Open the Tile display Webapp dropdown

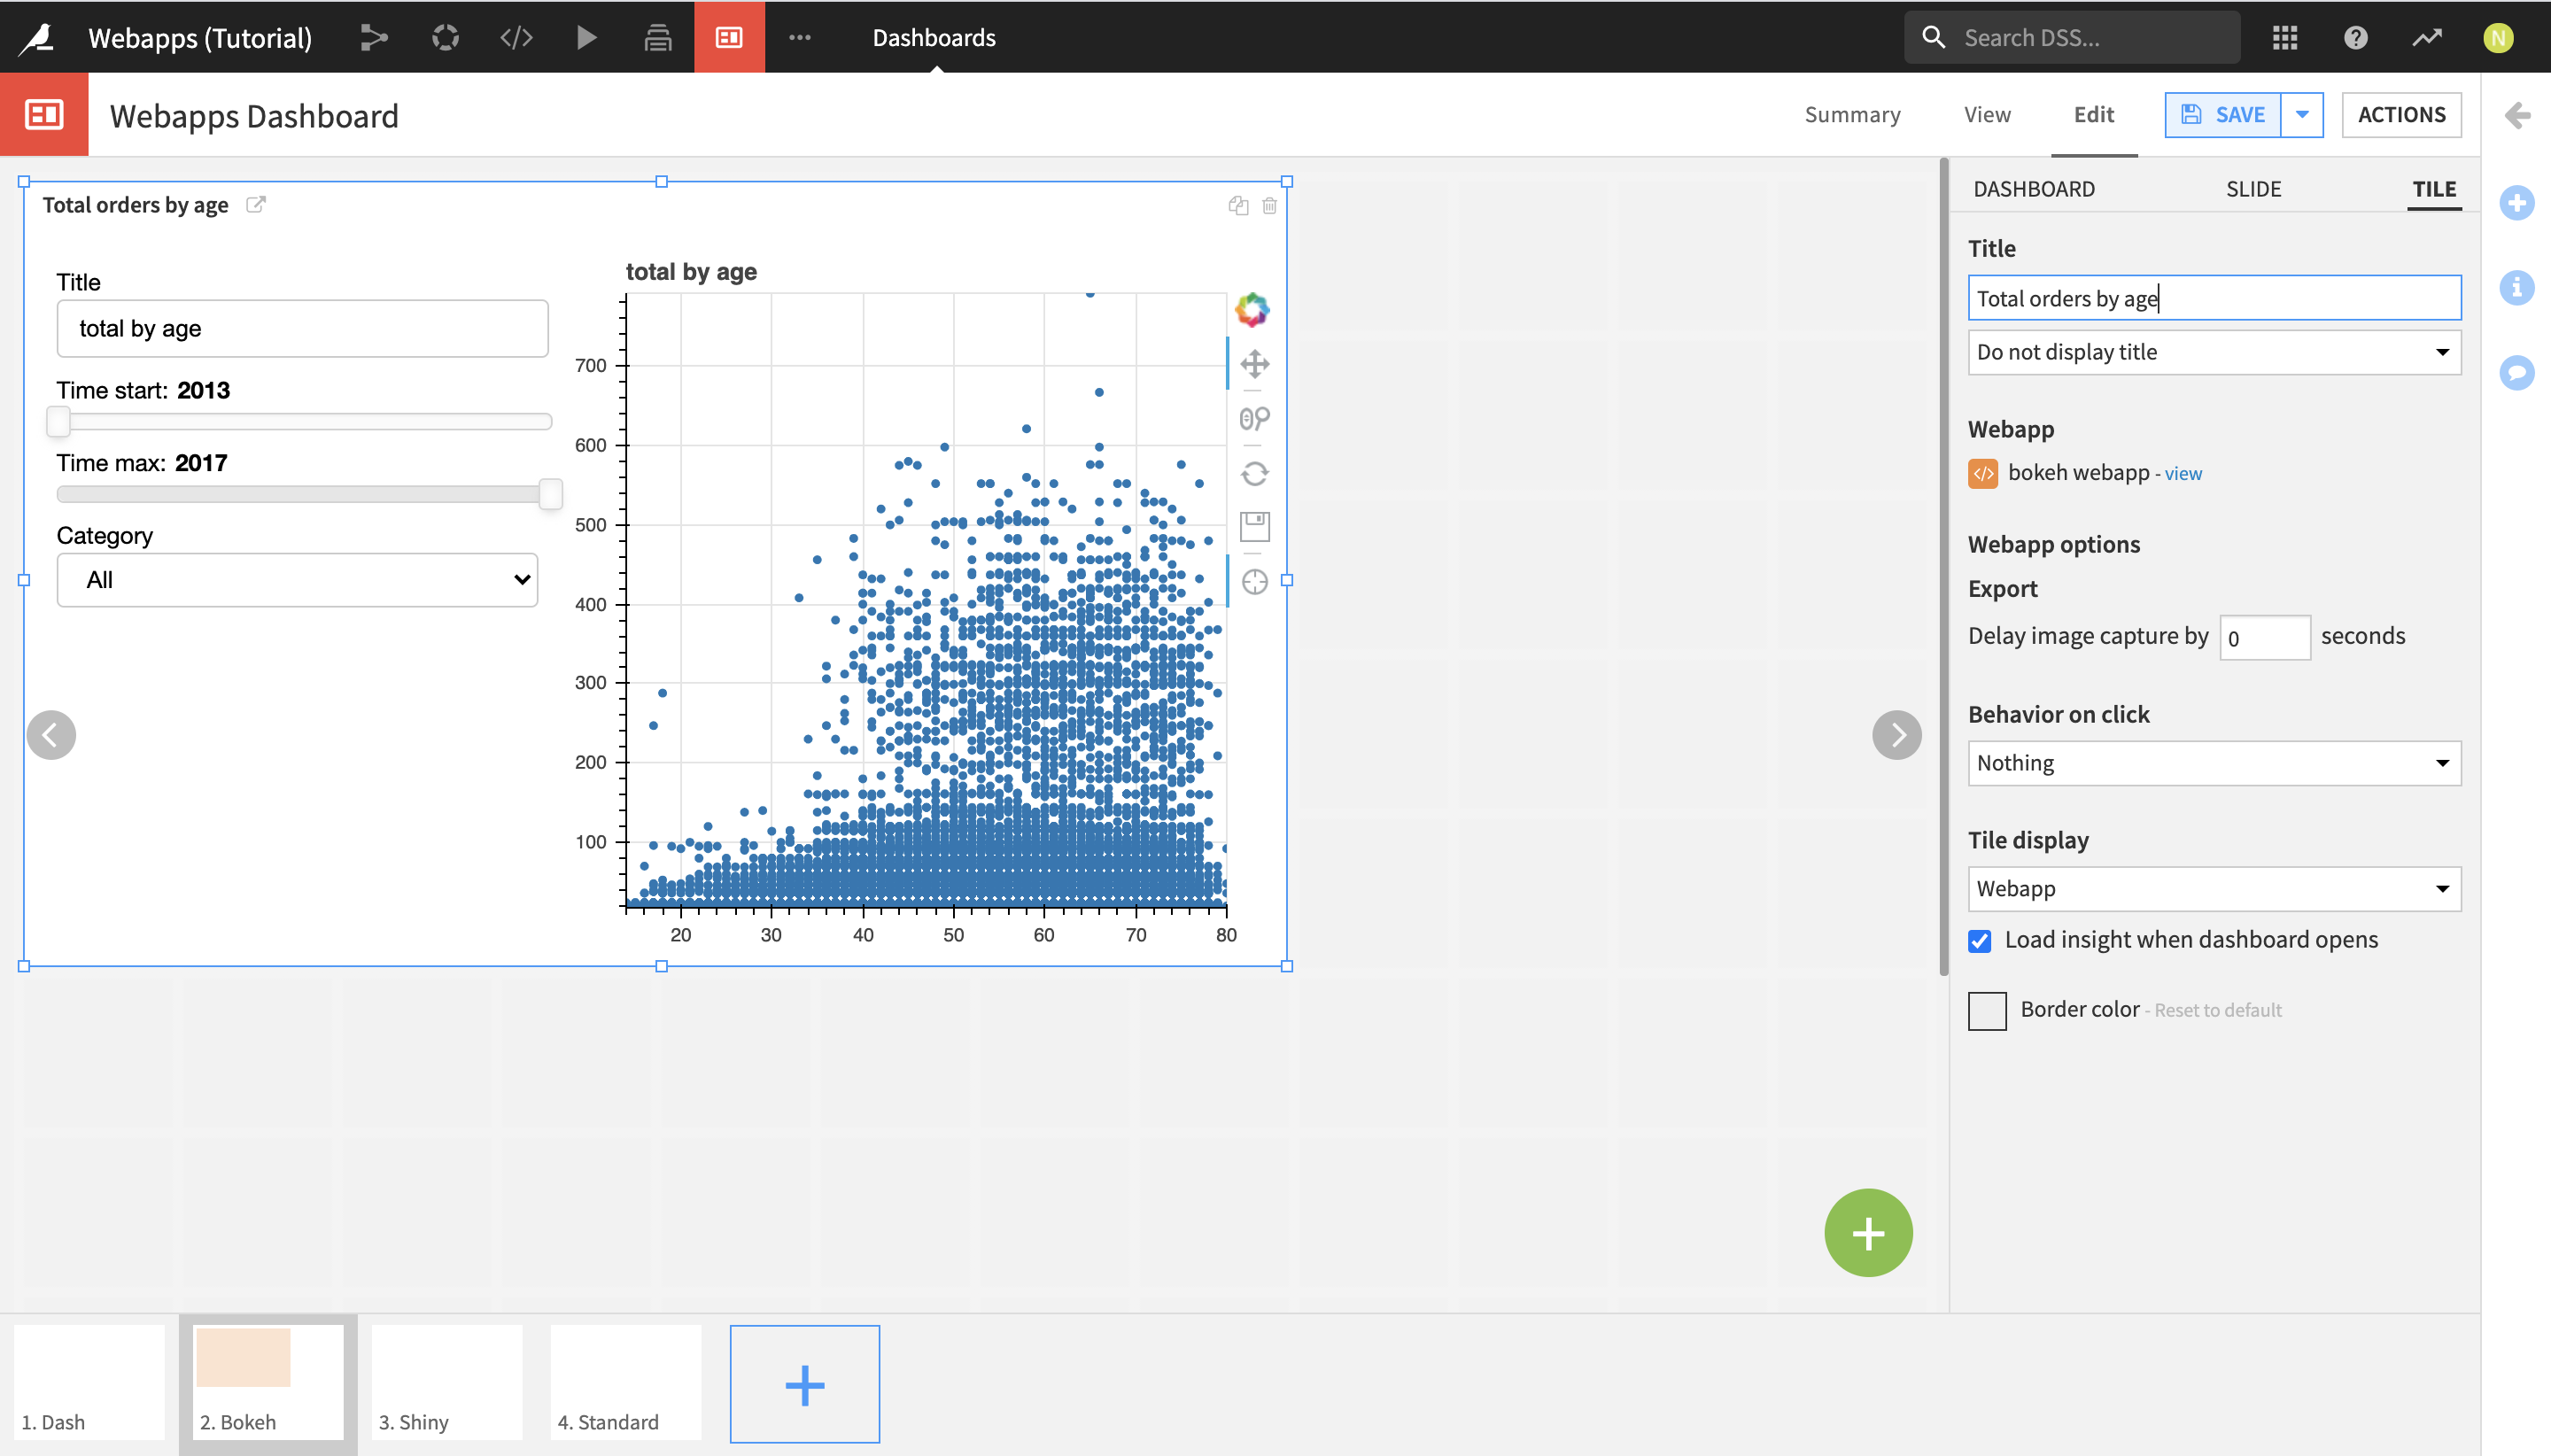tap(2214, 889)
